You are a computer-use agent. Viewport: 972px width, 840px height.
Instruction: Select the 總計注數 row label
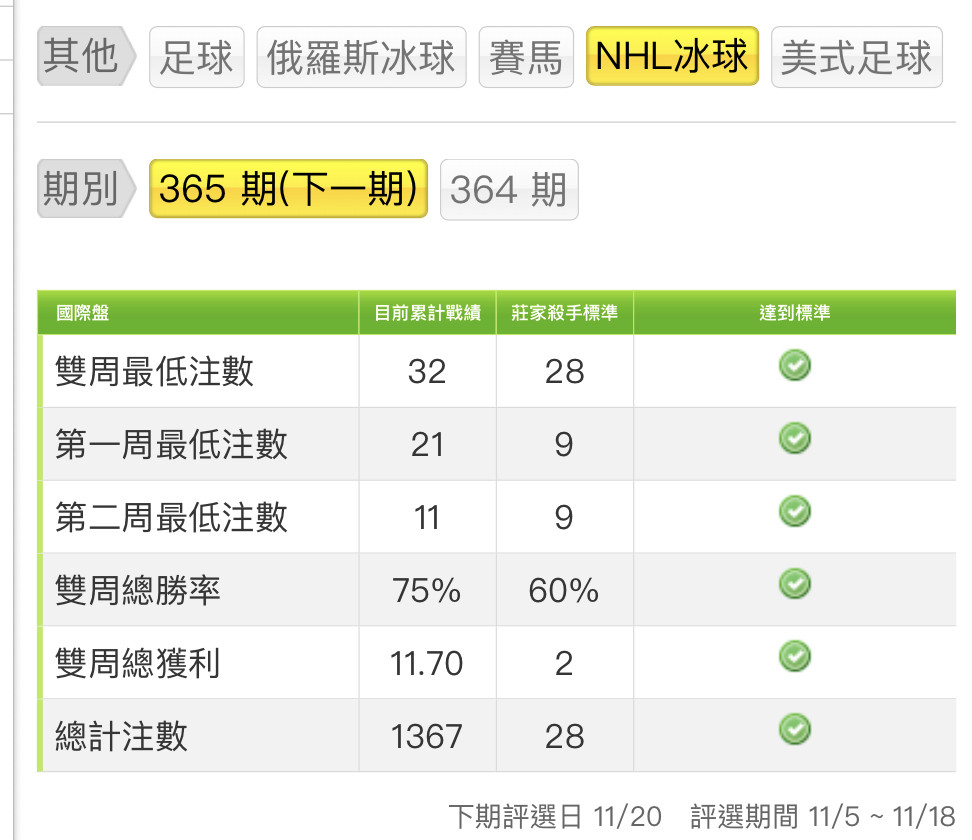pos(121,736)
